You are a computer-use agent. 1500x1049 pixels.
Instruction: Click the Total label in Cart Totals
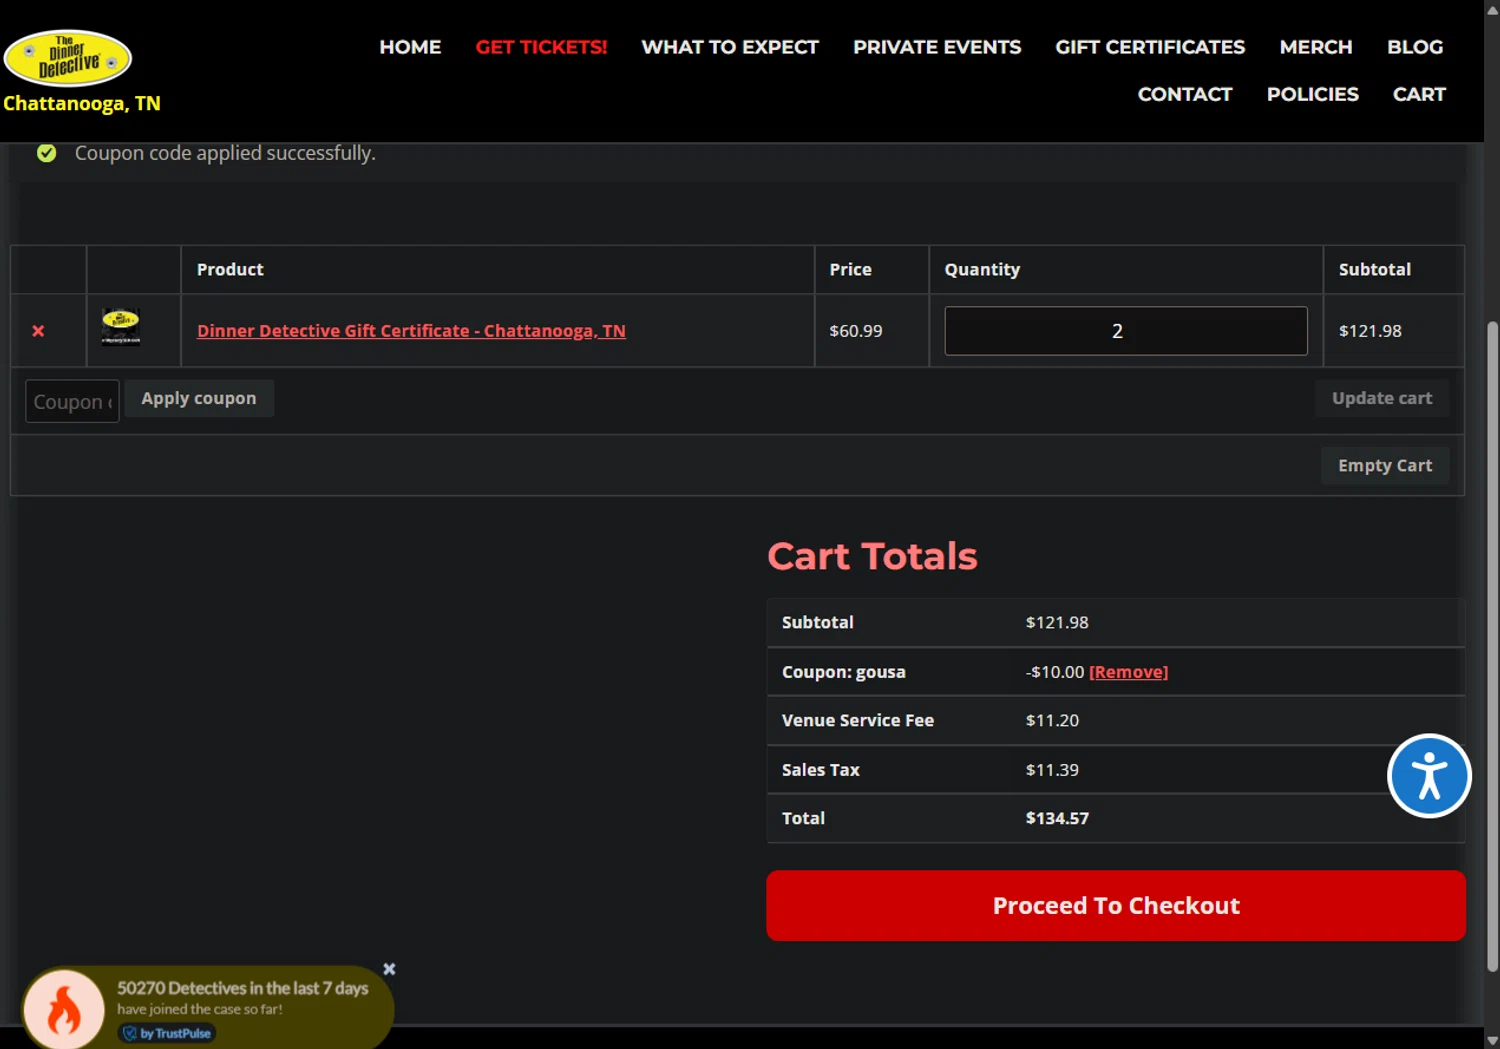[803, 818]
